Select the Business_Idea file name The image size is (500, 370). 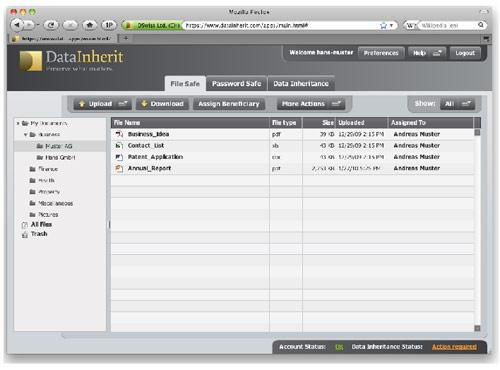point(148,134)
